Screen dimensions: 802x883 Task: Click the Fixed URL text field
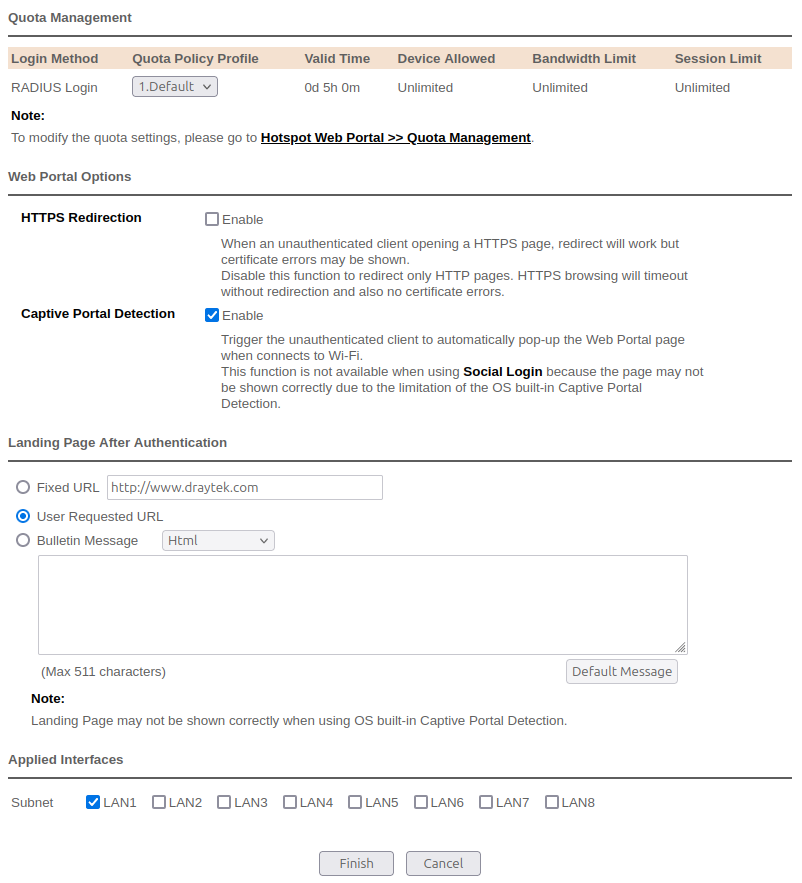244,488
